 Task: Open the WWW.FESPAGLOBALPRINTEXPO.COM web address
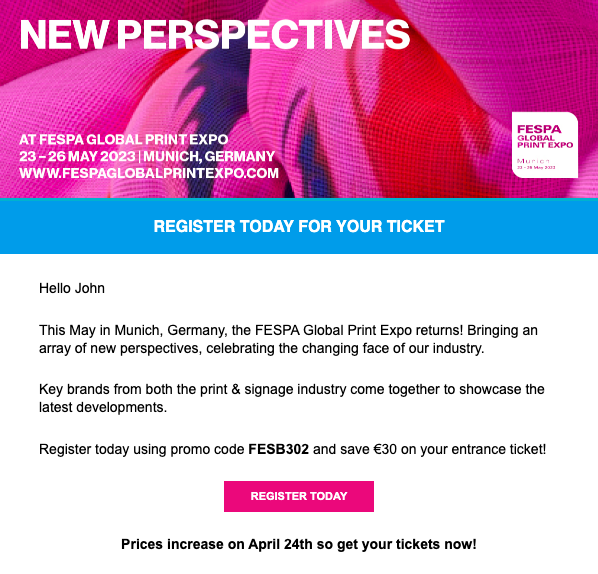(x=149, y=173)
